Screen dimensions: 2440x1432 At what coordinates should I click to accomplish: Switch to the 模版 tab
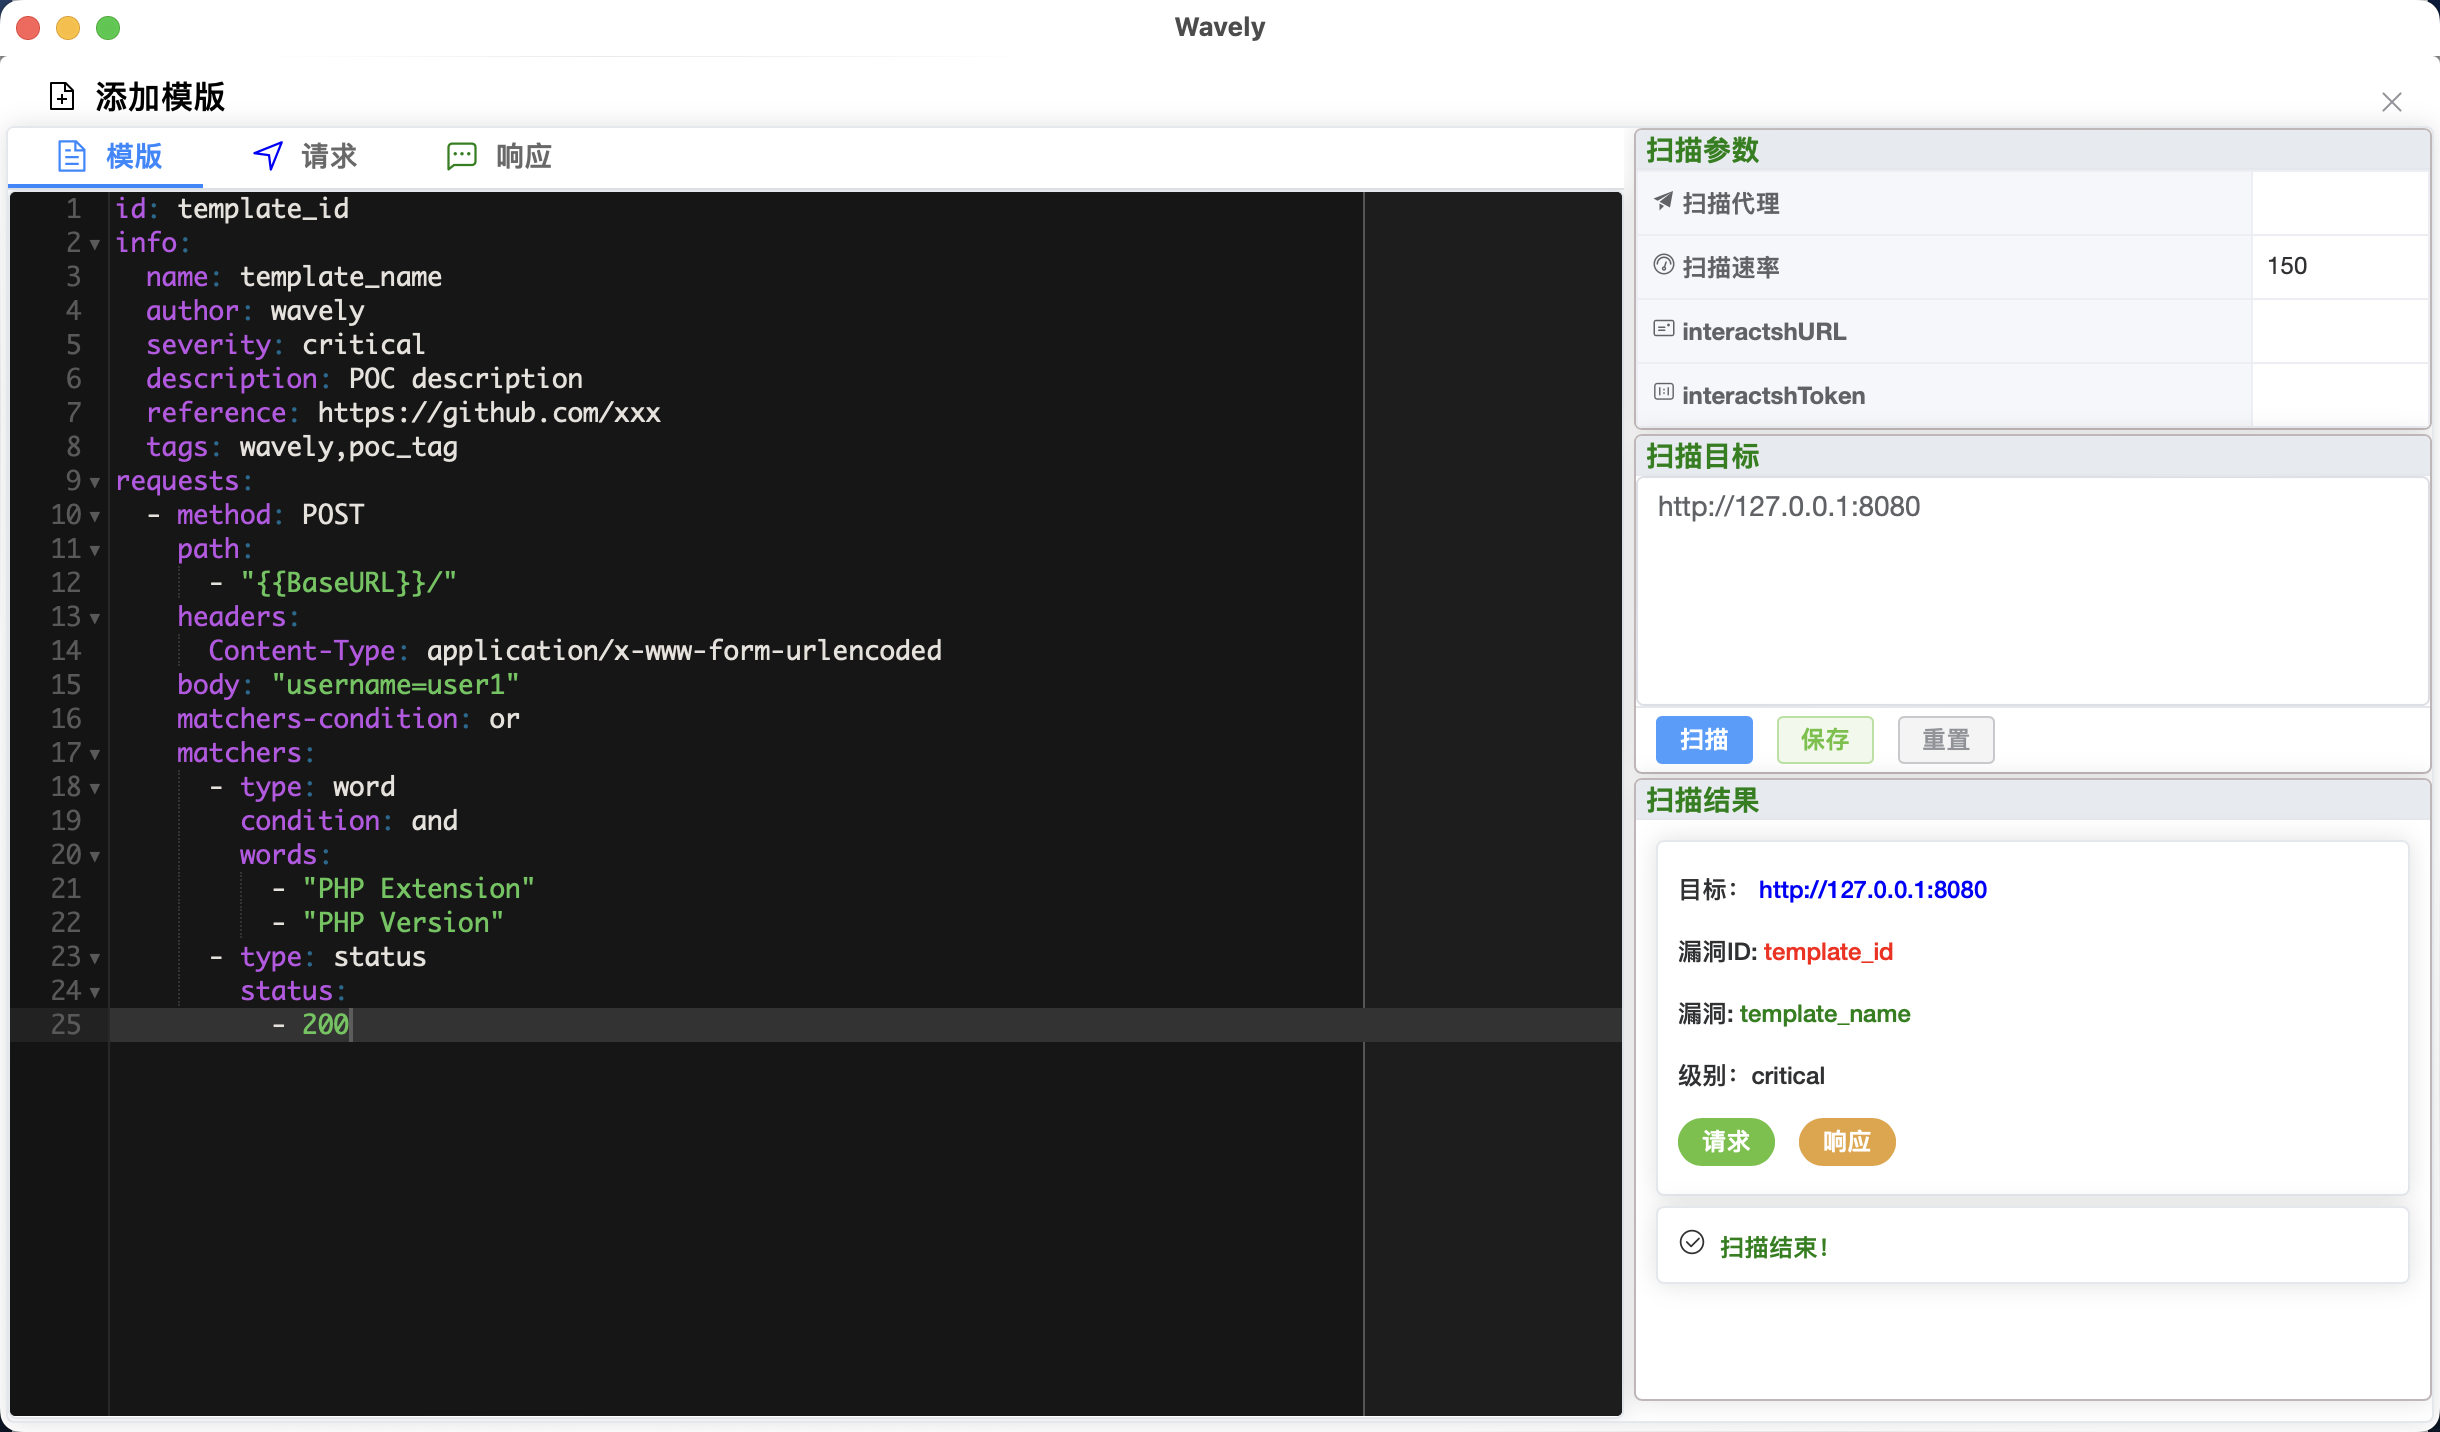[106, 157]
